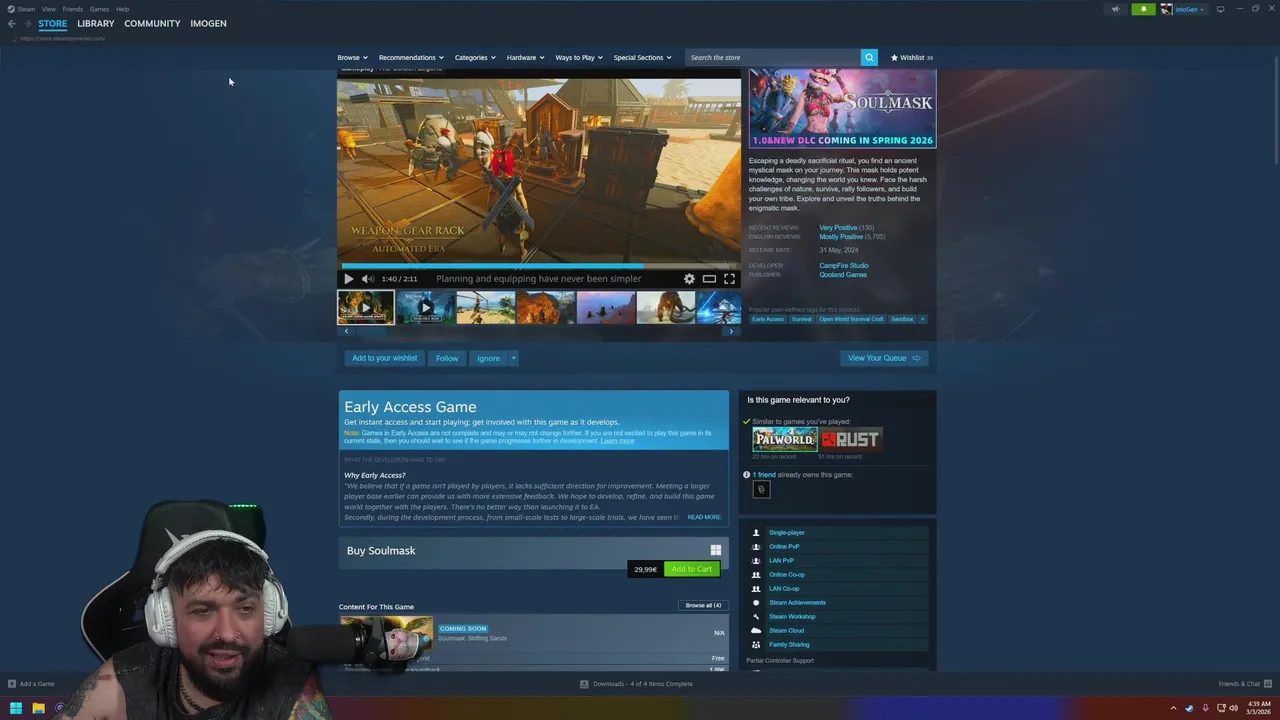Select the first video trailer thumbnail
Image resolution: width=1280 pixels, height=720 pixels.
tap(366, 307)
